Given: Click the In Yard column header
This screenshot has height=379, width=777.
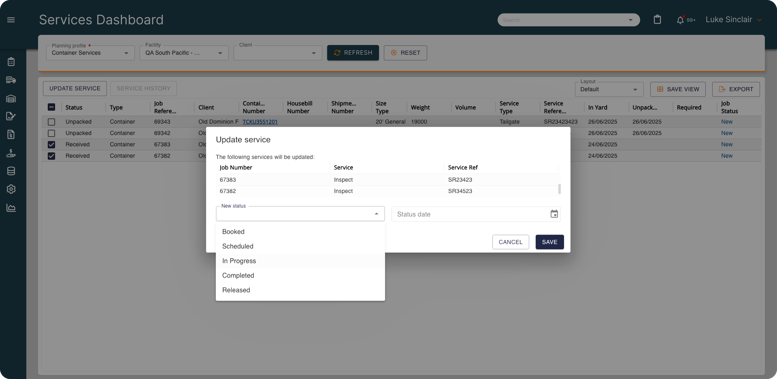Looking at the screenshot, I should click(x=598, y=108).
